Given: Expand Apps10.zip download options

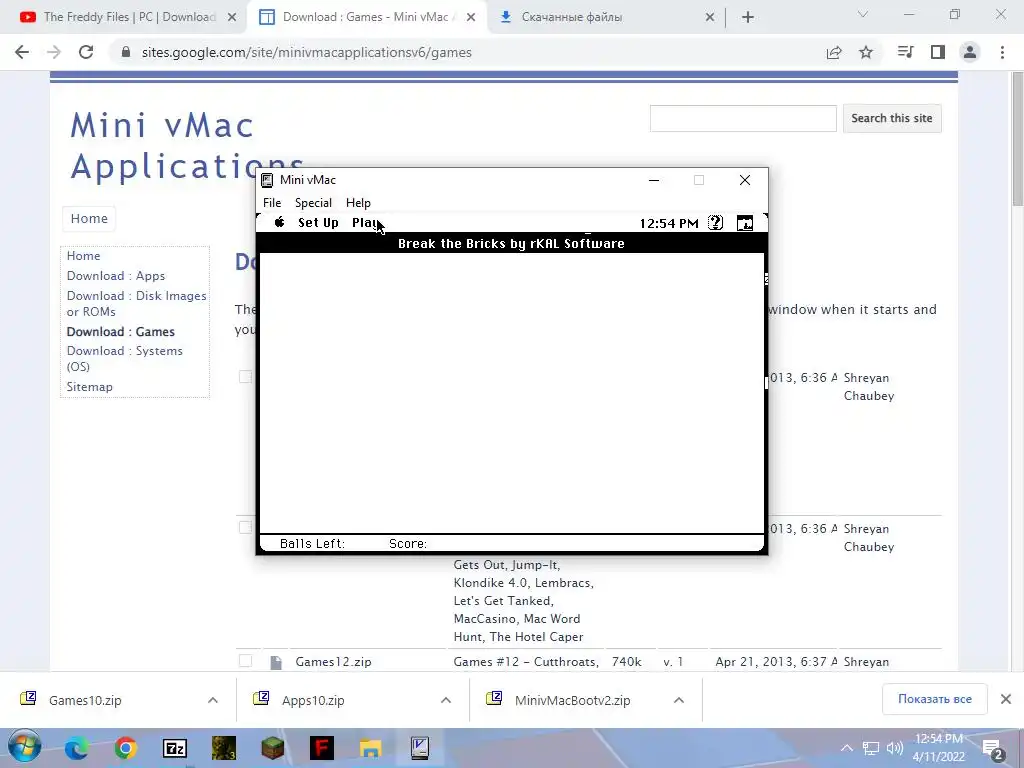Looking at the screenshot, I should coord(446,700).
